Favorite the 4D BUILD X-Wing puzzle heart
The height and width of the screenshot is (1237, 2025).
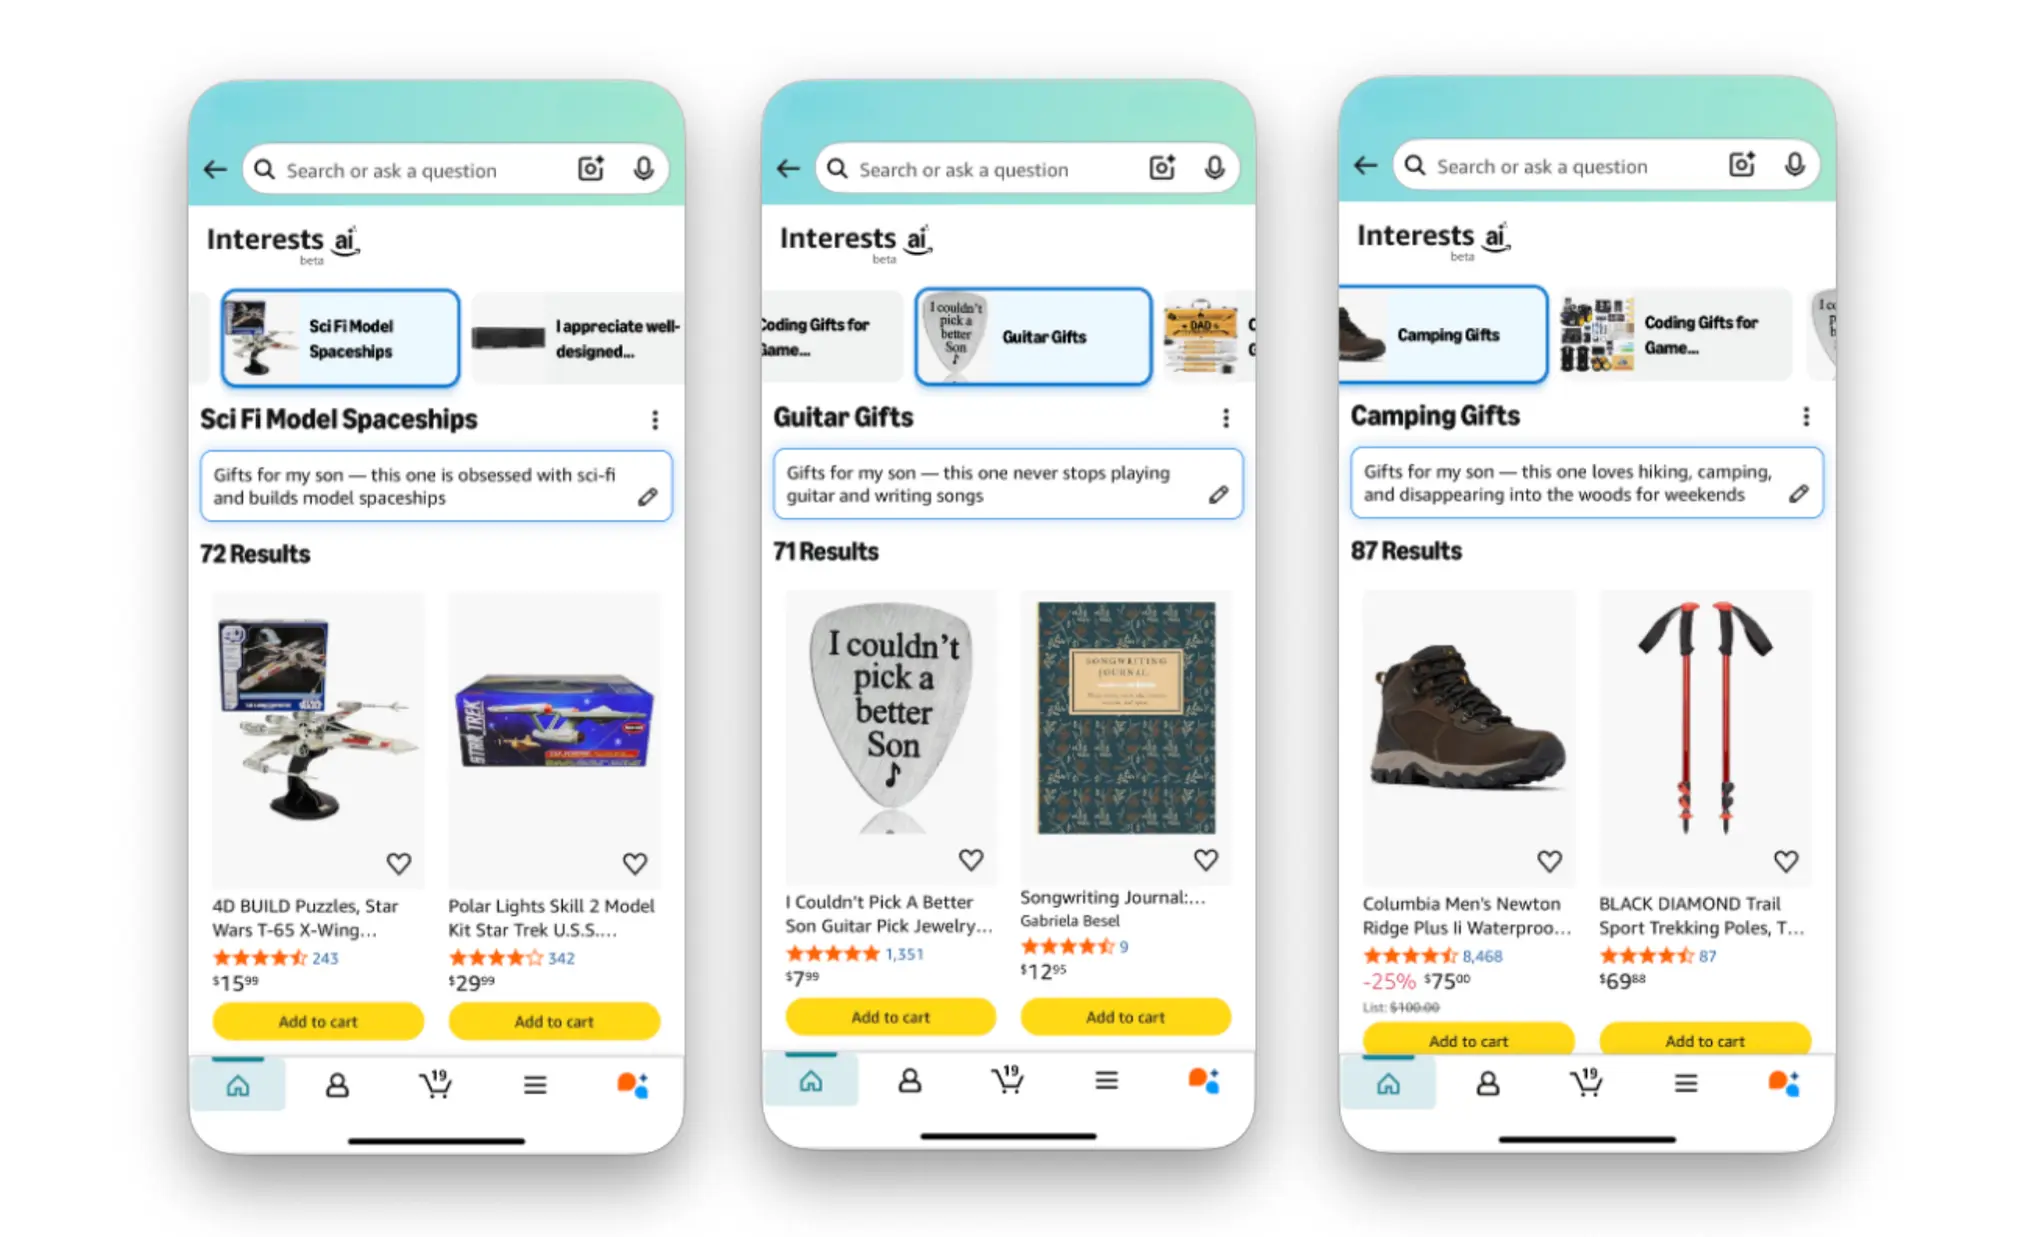(x=399, y=863)
